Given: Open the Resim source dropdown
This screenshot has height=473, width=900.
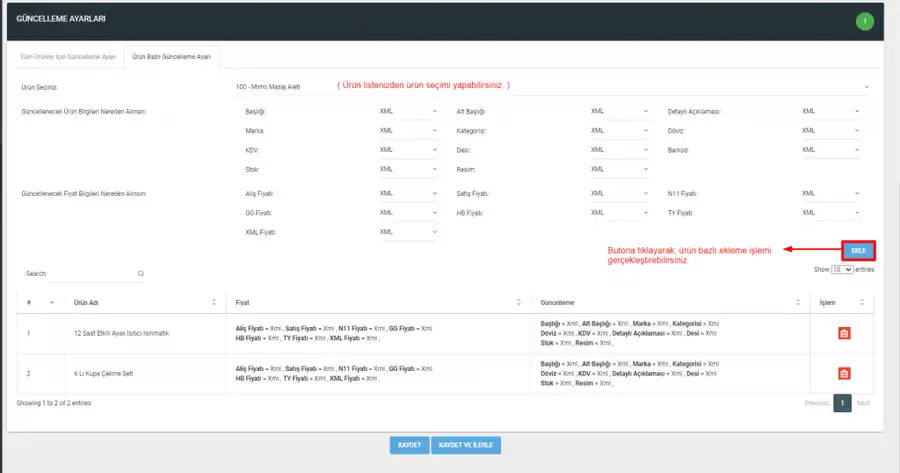Looking at the screenshot, I should (619, 169).
